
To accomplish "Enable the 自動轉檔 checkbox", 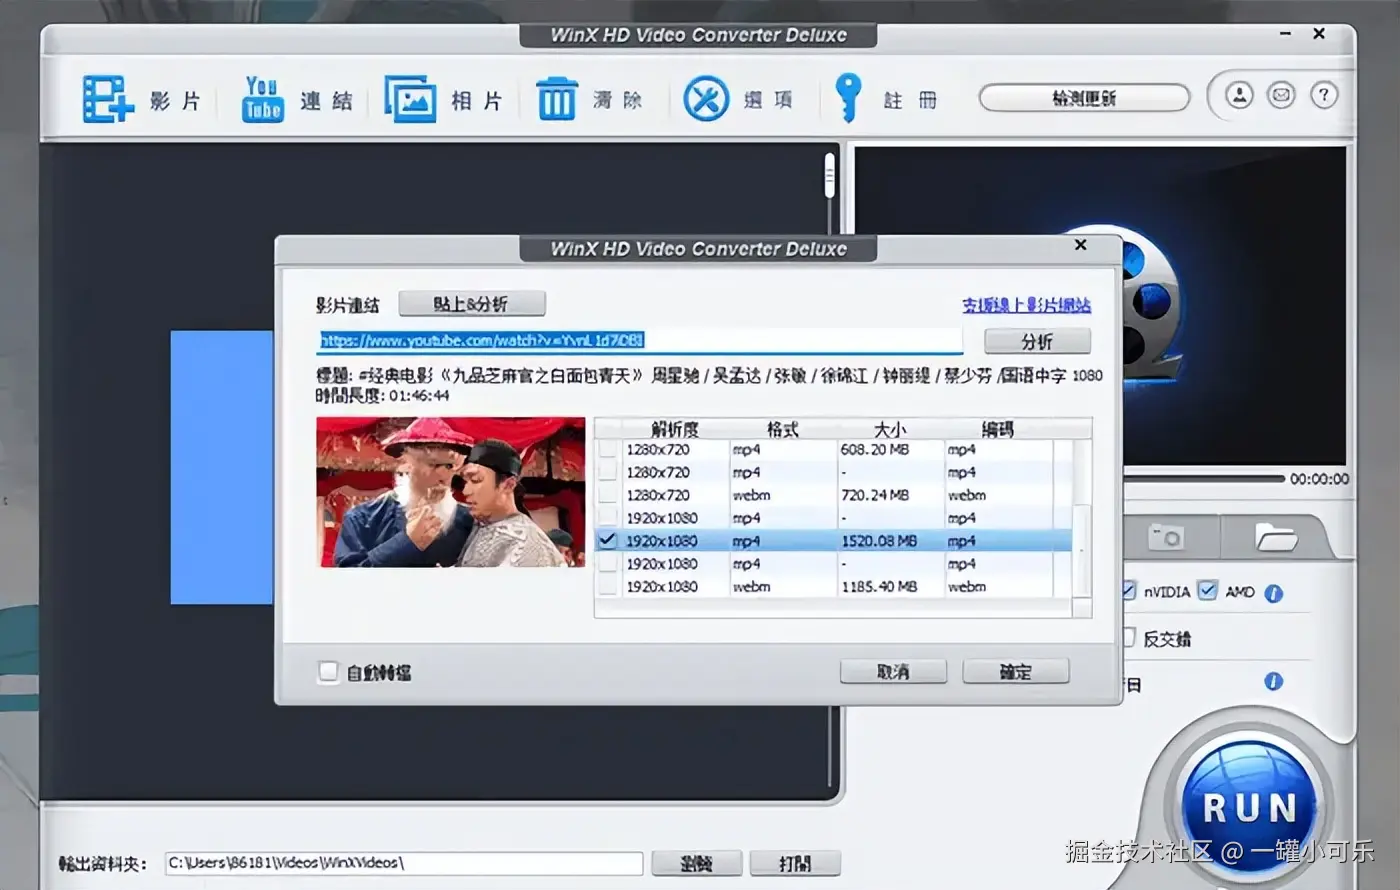I will [x=328, y=672].
